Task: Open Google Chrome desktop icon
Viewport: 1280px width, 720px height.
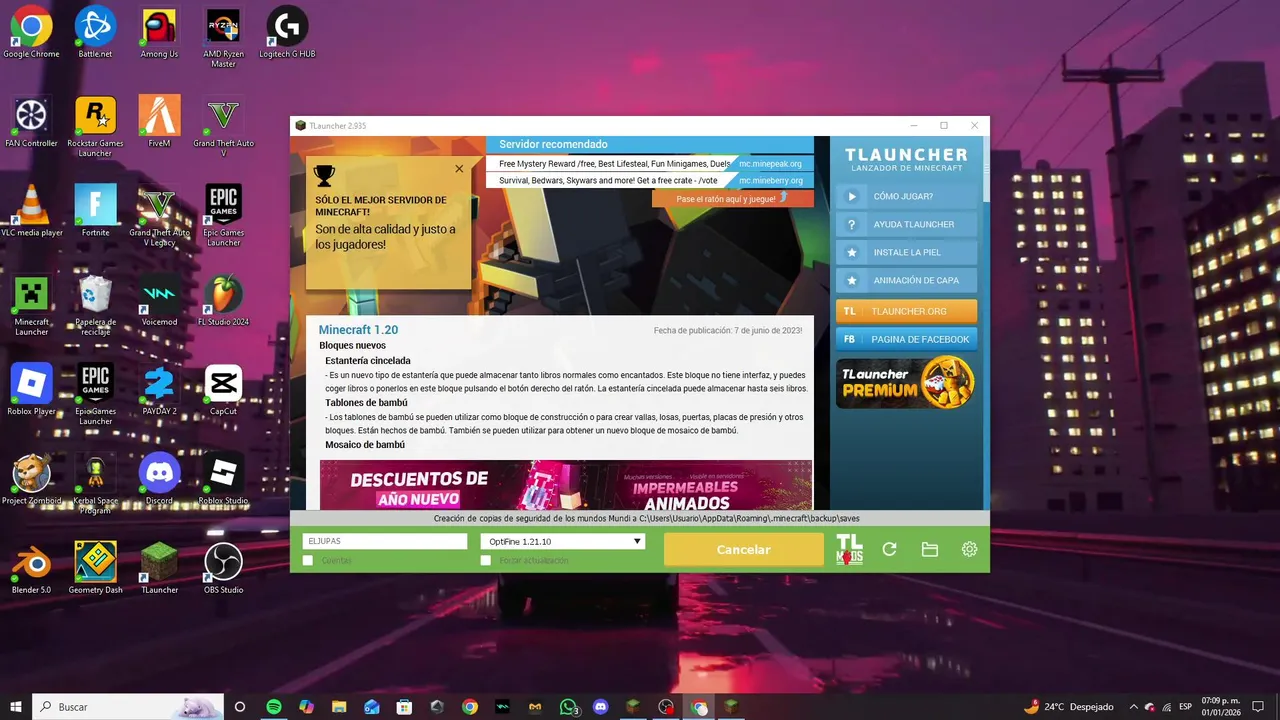Action: coord(31,32)
